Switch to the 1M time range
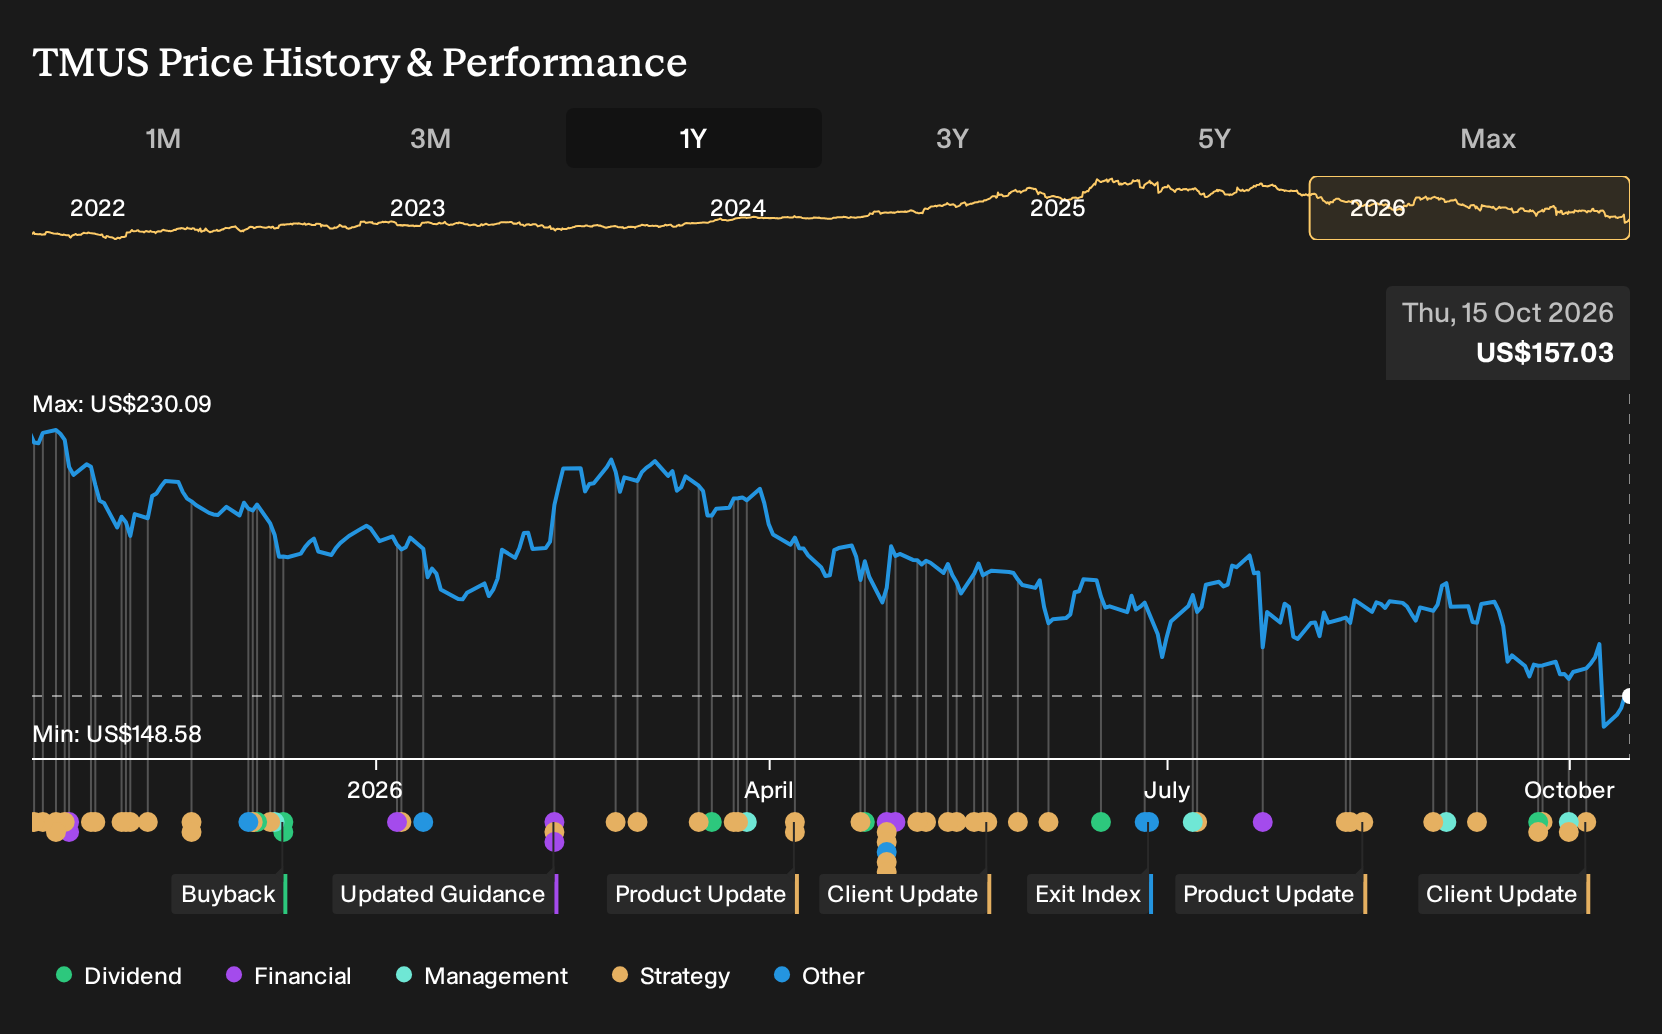Screen dimensions: 1662x1034 [x=163, y=138]
